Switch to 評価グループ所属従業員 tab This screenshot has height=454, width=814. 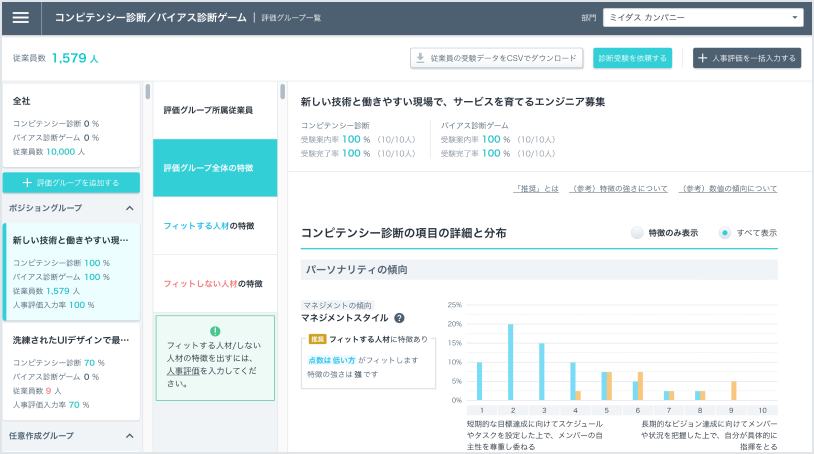click(208, 110)
